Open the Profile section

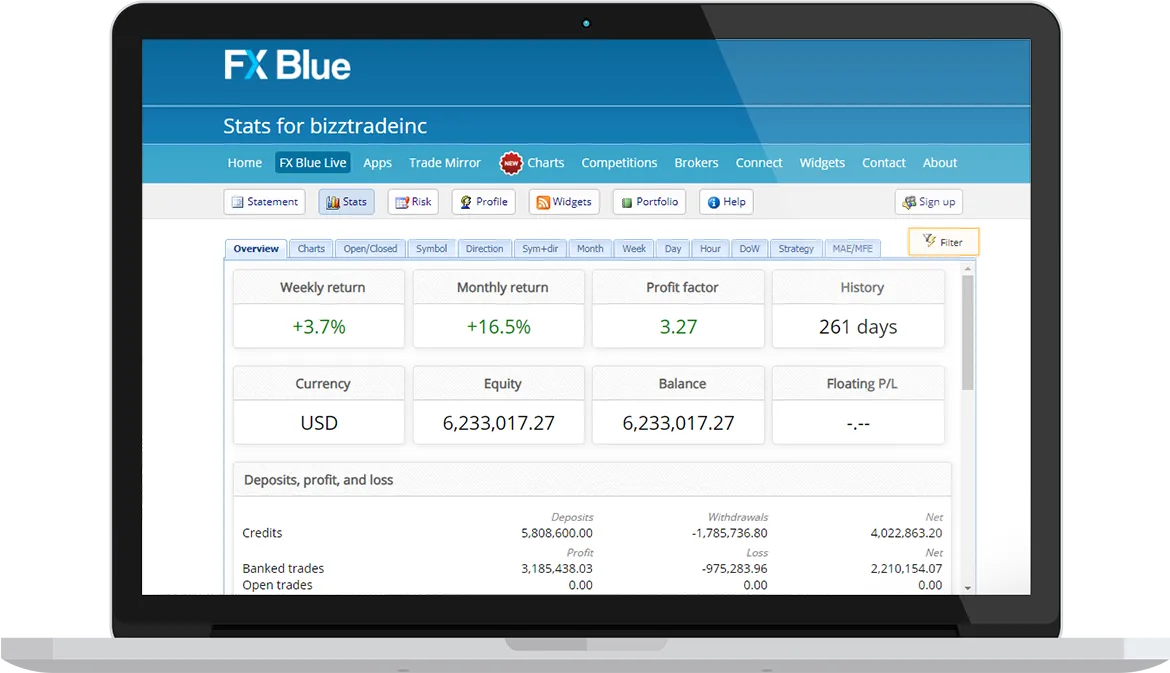484,201
